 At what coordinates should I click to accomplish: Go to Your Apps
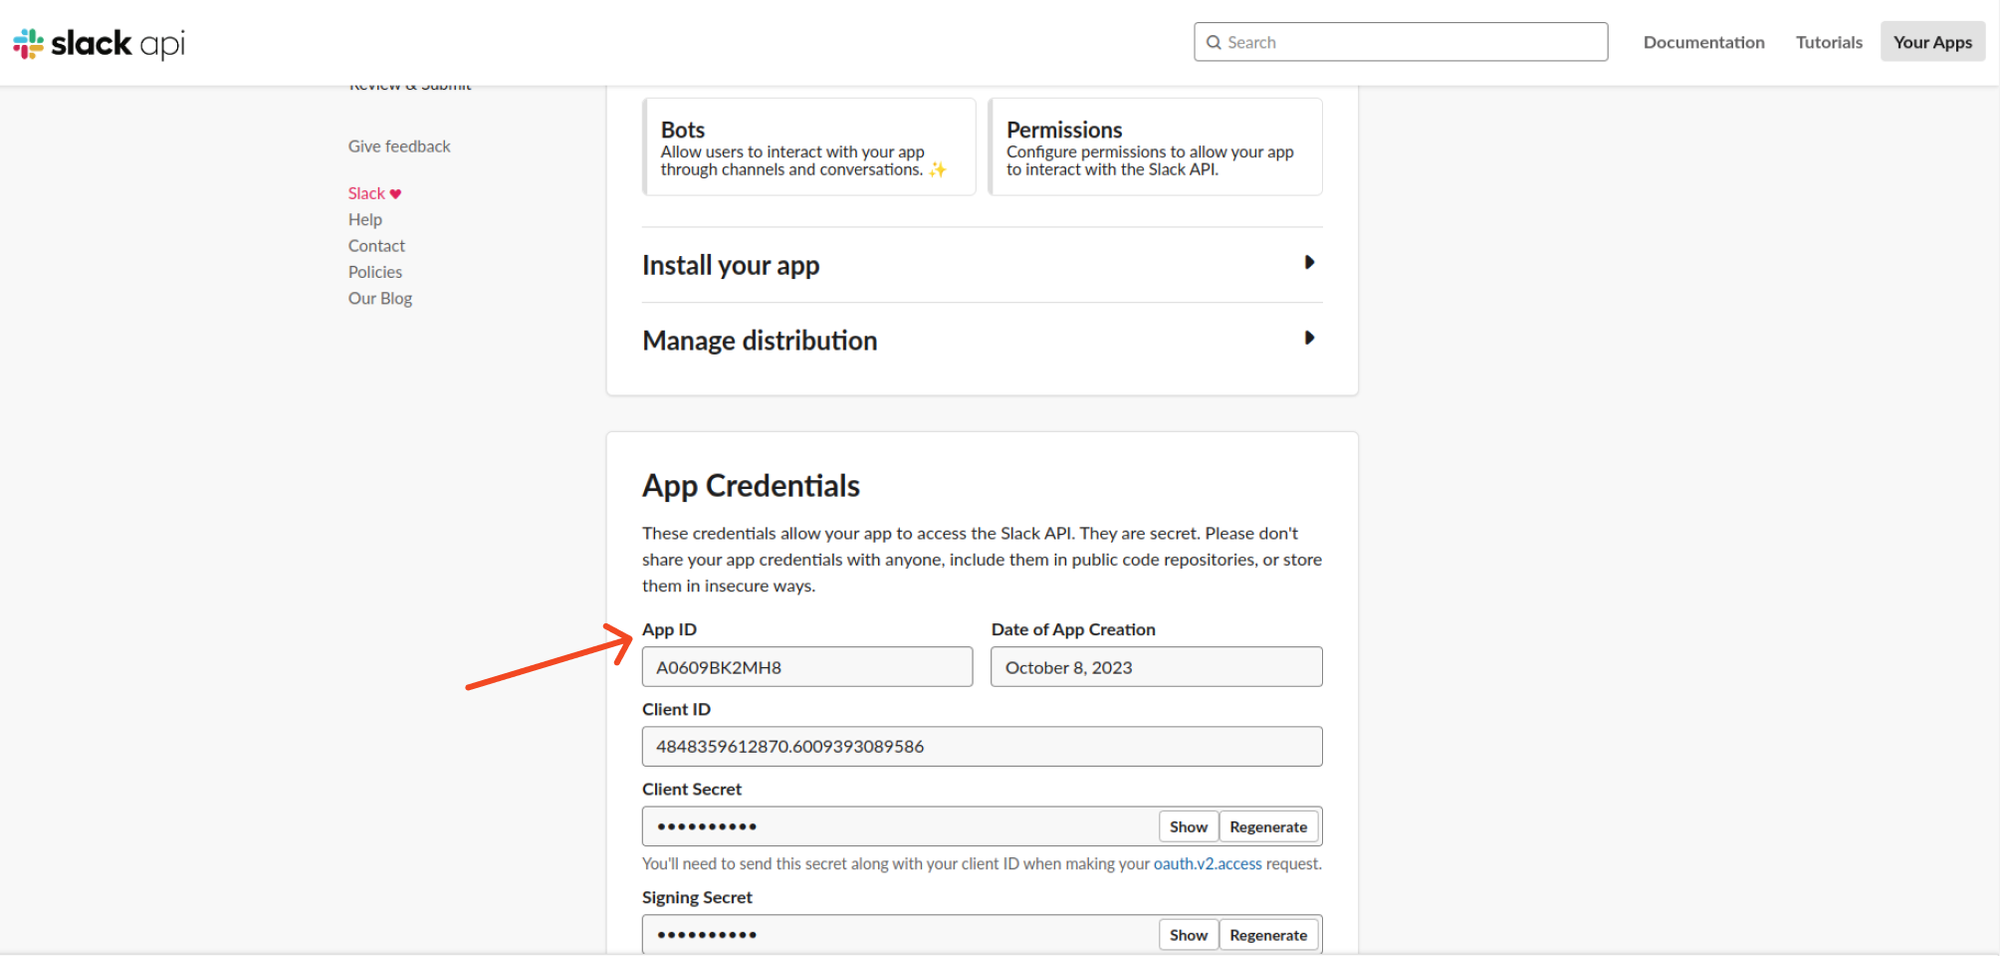coord(1932,42)
